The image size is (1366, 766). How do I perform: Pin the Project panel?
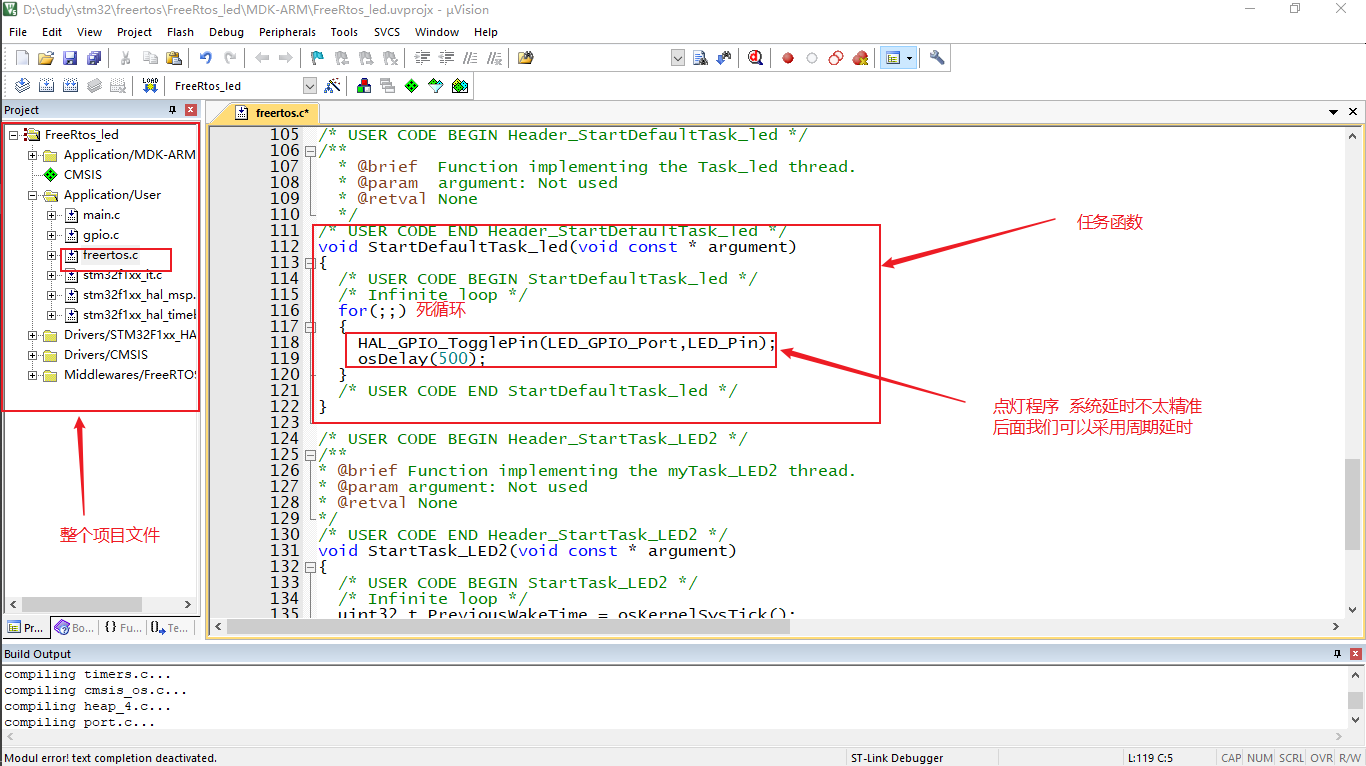[x=172, y=110]
